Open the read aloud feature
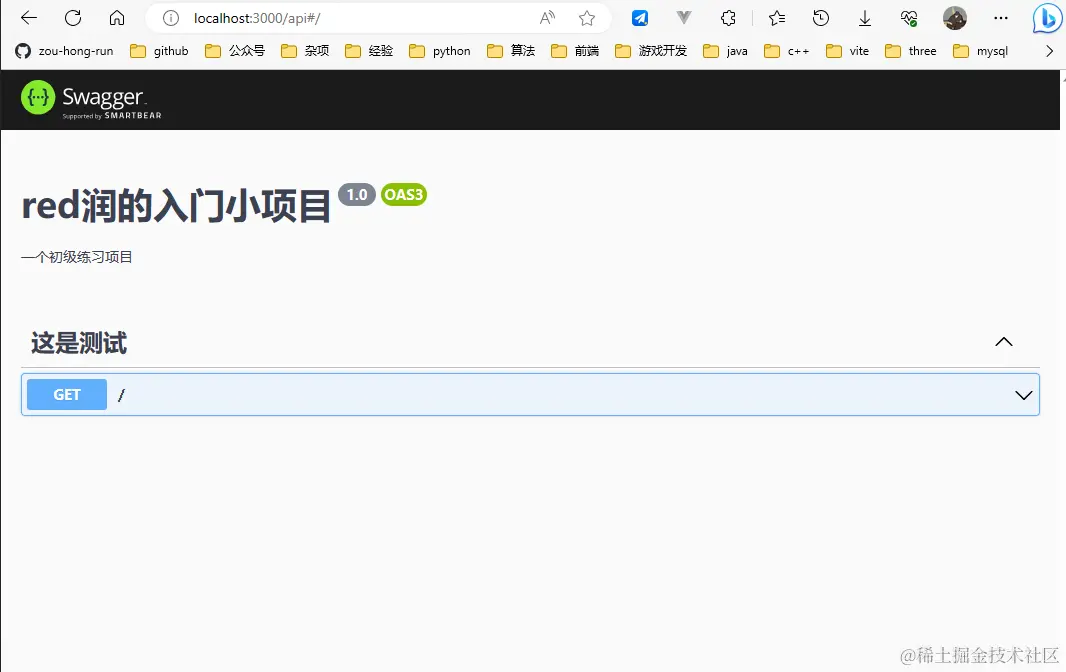Screen dimensions: 1066x672 547,18
